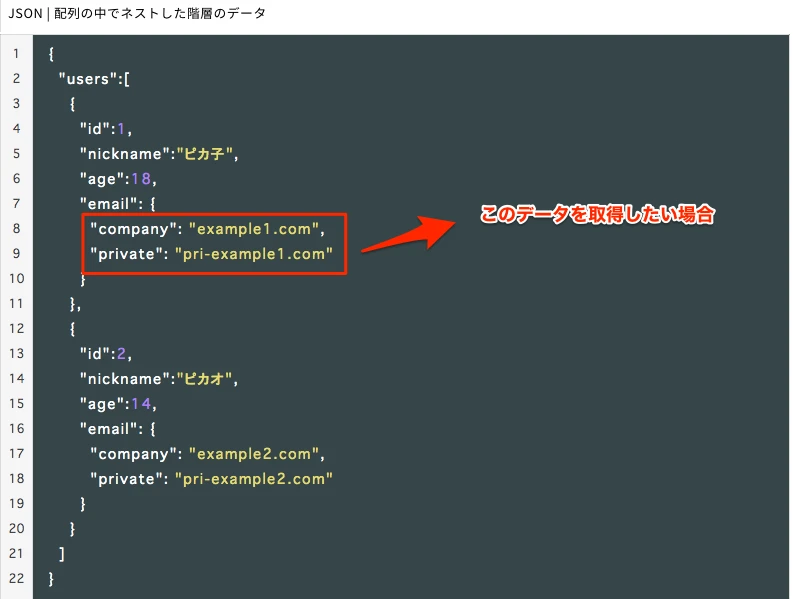Click the "users":[ key on line 2

(x=94, y=79)
